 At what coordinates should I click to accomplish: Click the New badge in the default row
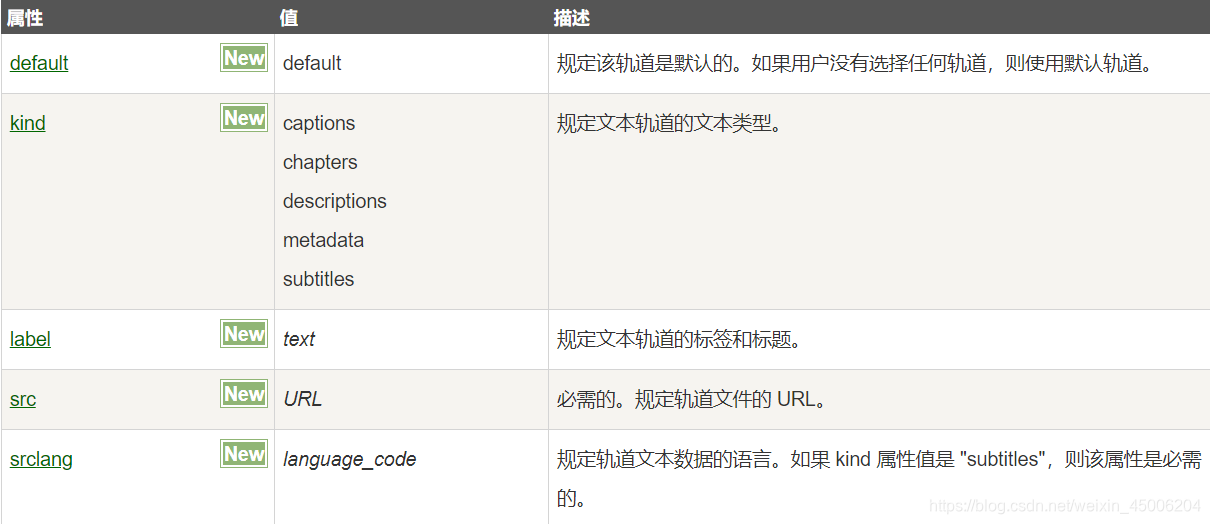[x=244, y=58]
